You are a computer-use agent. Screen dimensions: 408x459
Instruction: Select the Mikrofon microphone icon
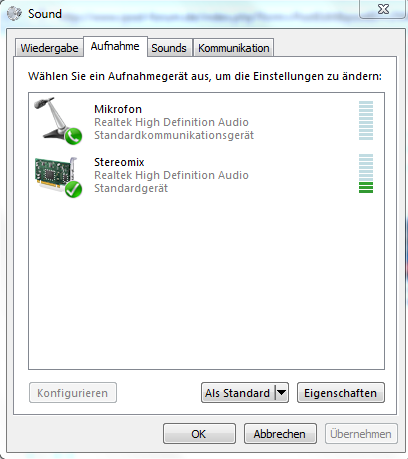58,121
